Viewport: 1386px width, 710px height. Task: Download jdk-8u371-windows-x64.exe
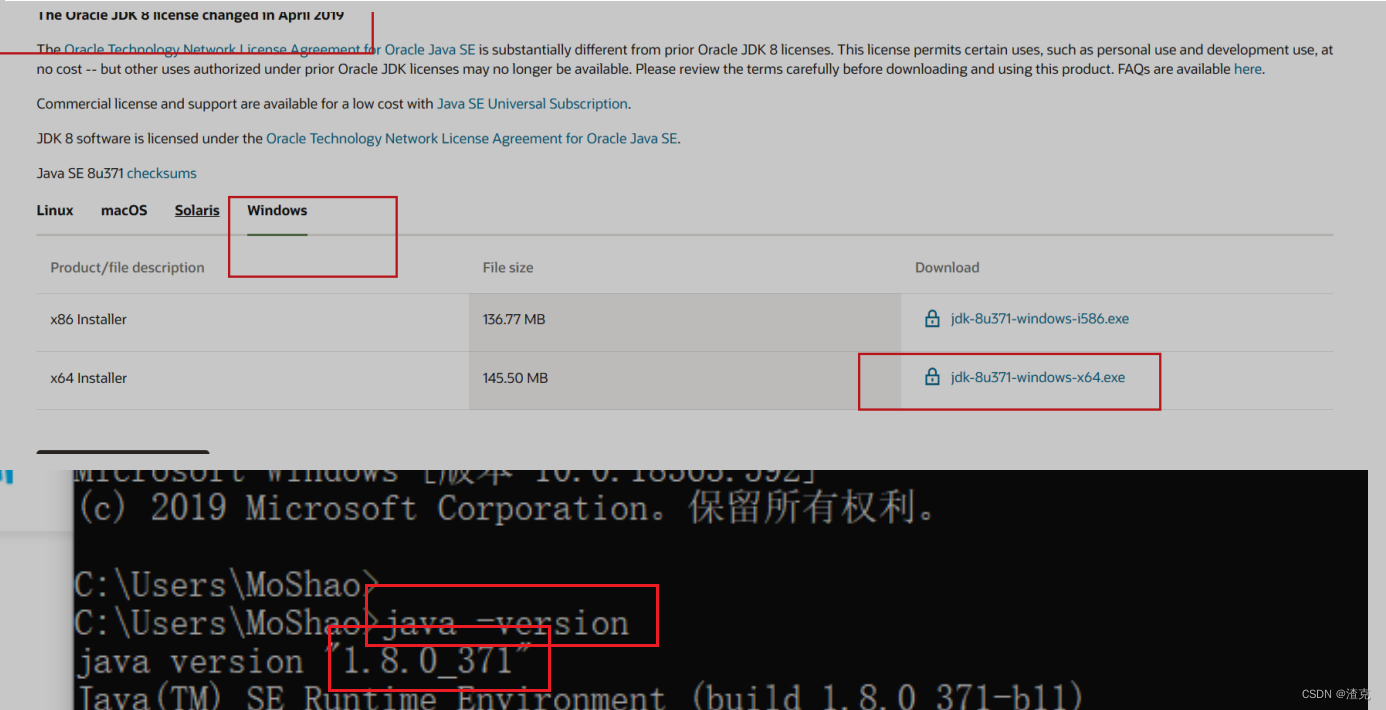pyautogui.click(x=1037, y=377)
